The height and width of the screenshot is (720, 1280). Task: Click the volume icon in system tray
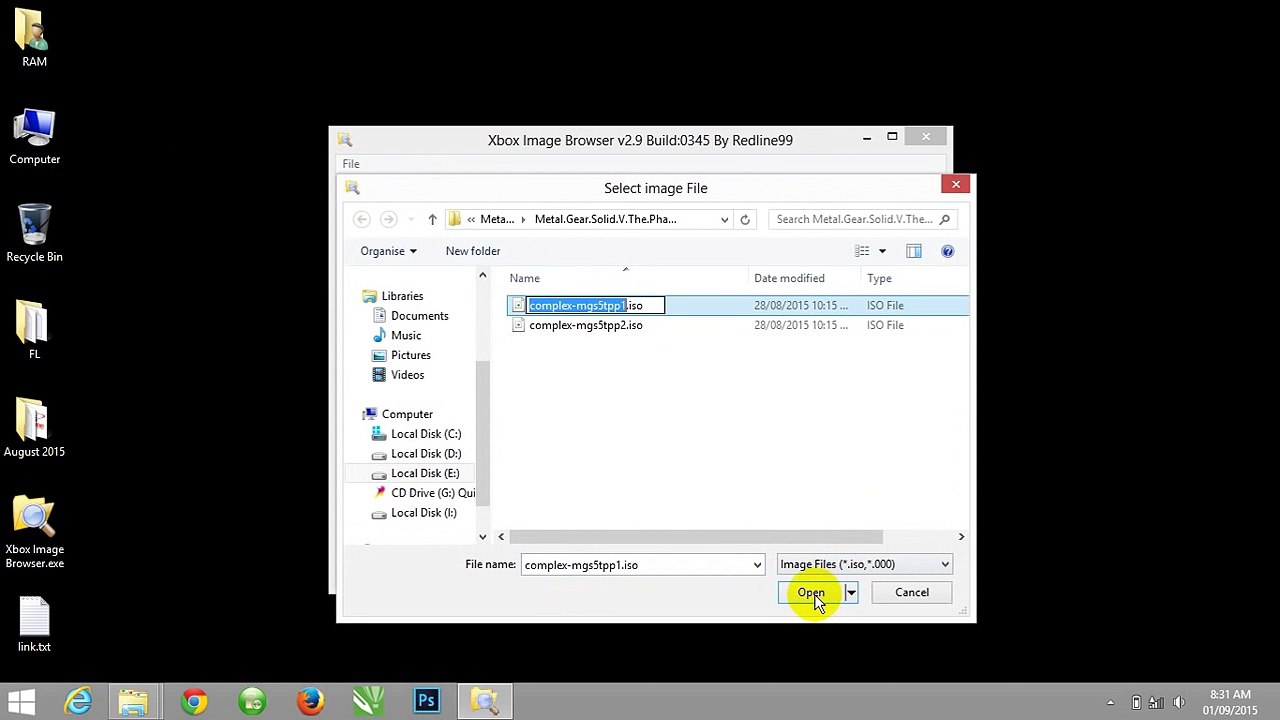click(1179, 702)
